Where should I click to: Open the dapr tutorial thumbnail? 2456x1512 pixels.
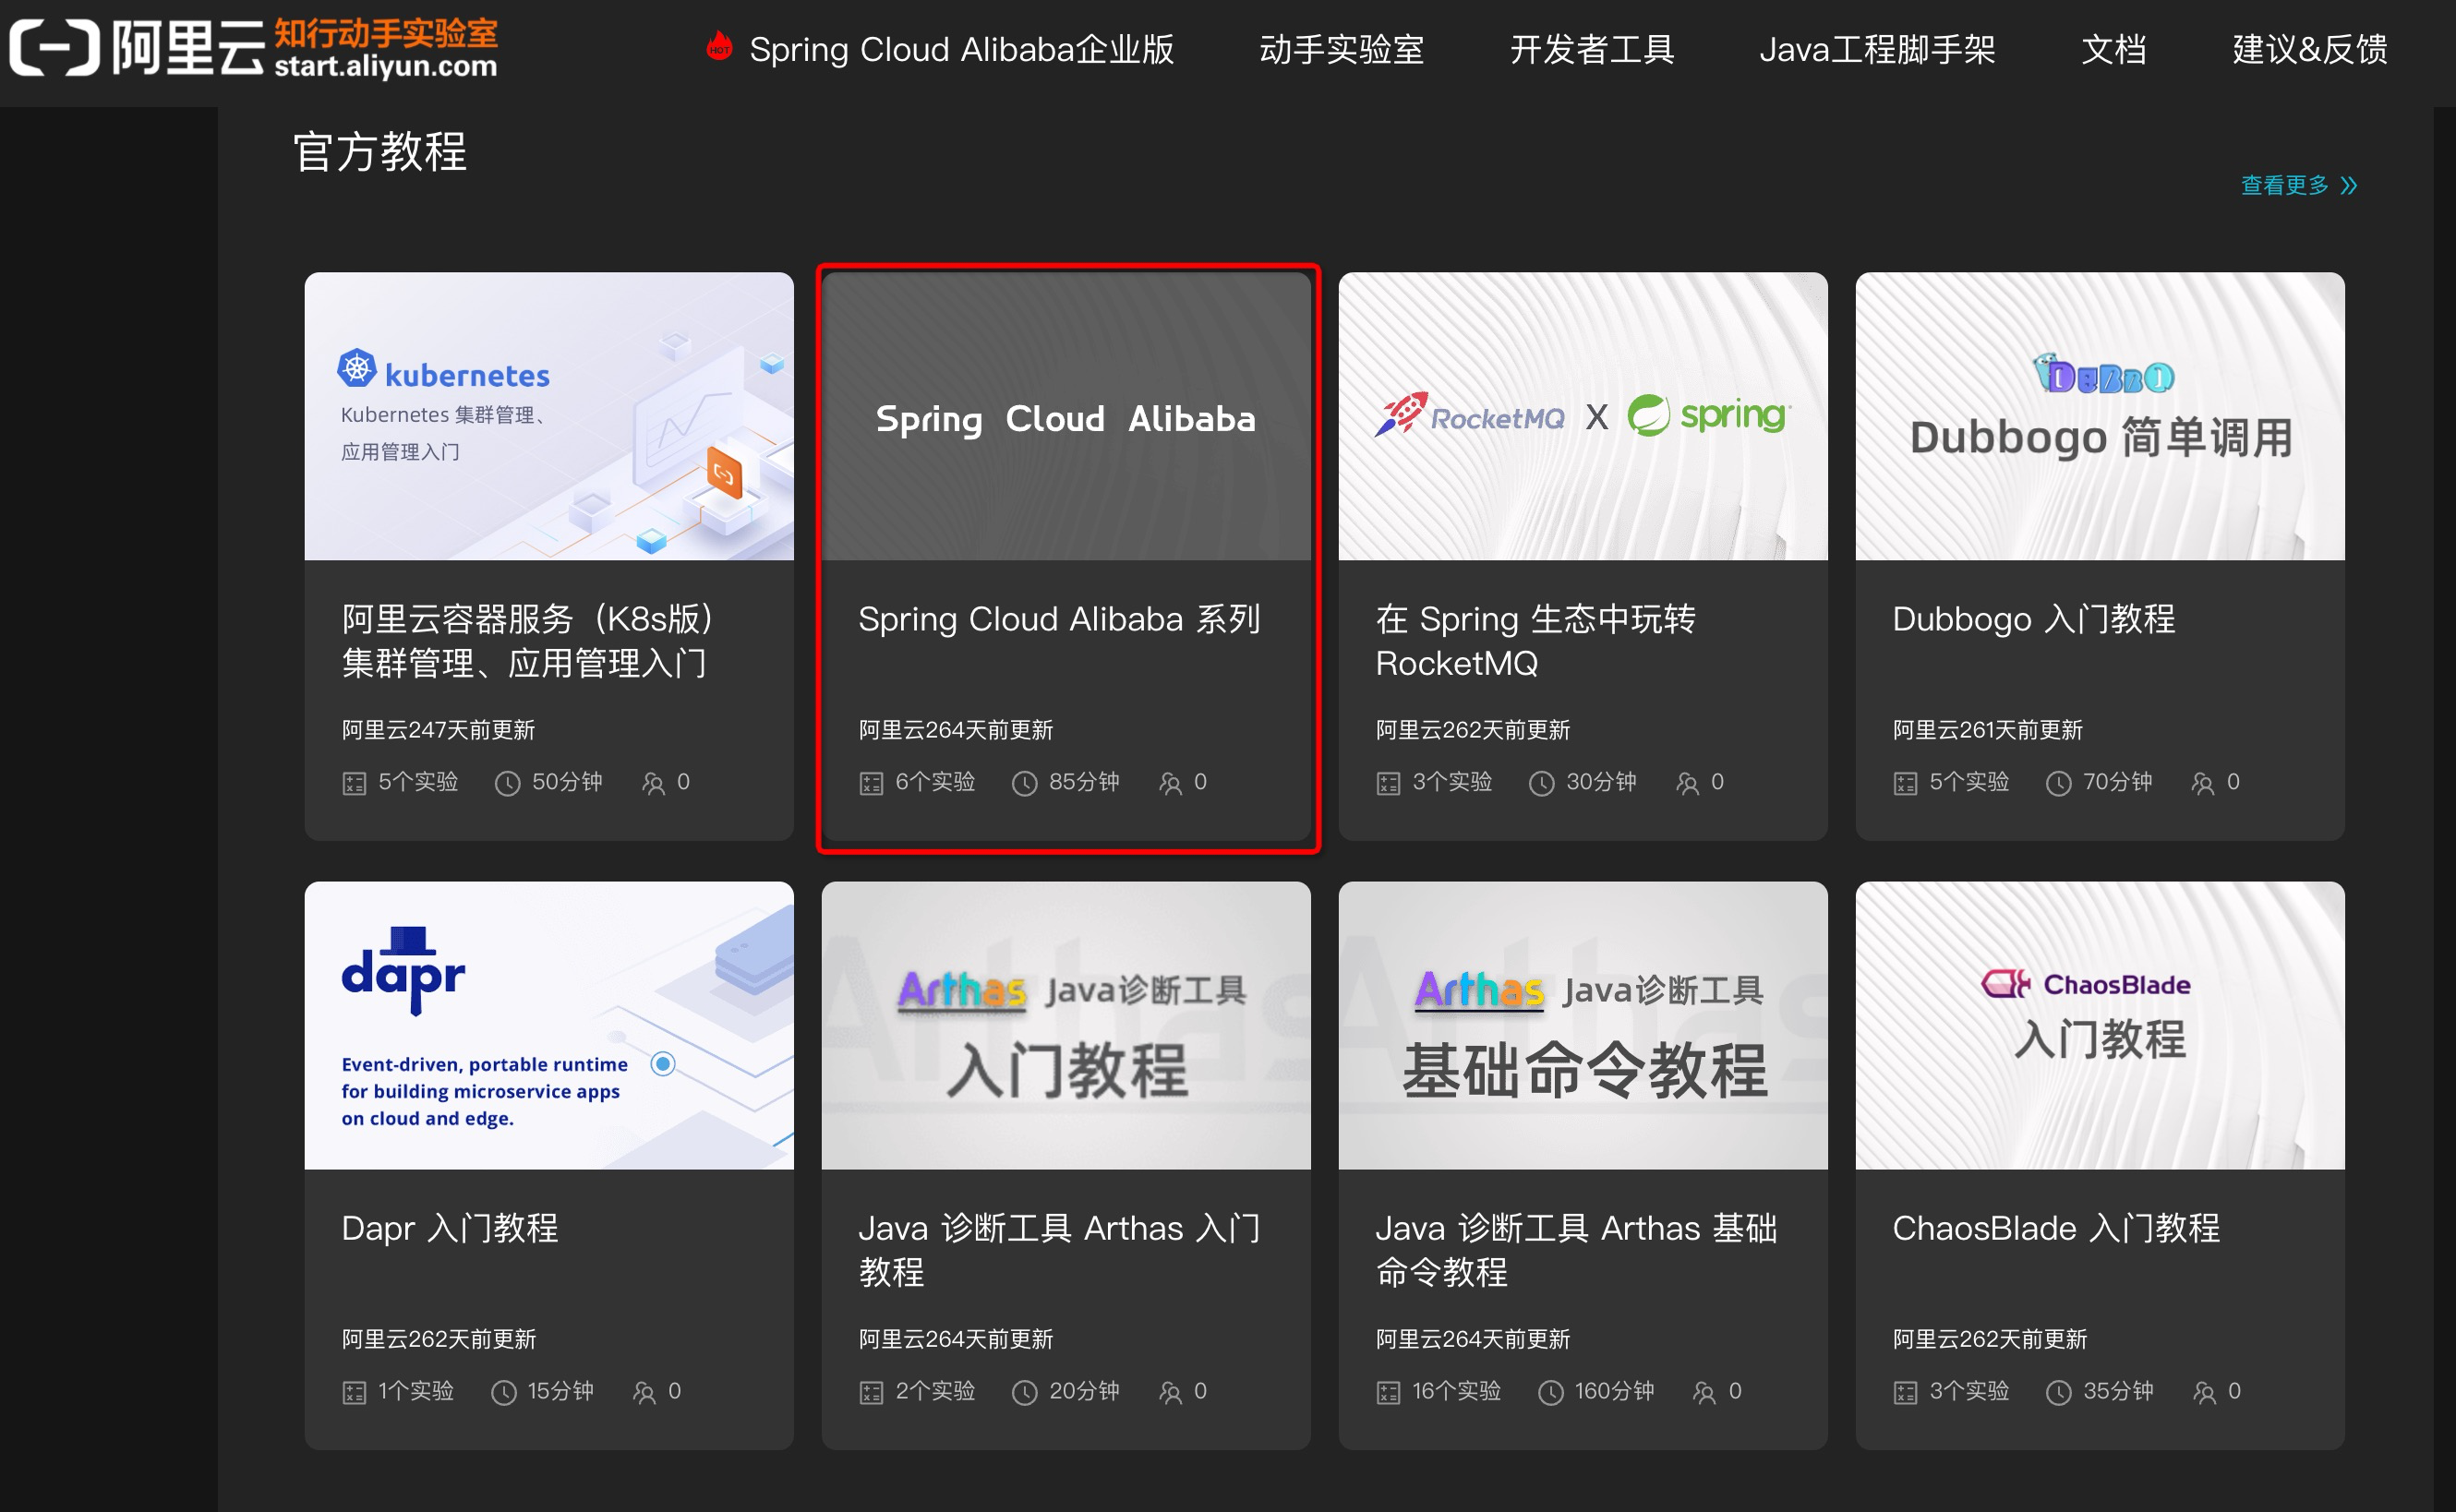coord(549,1025)
